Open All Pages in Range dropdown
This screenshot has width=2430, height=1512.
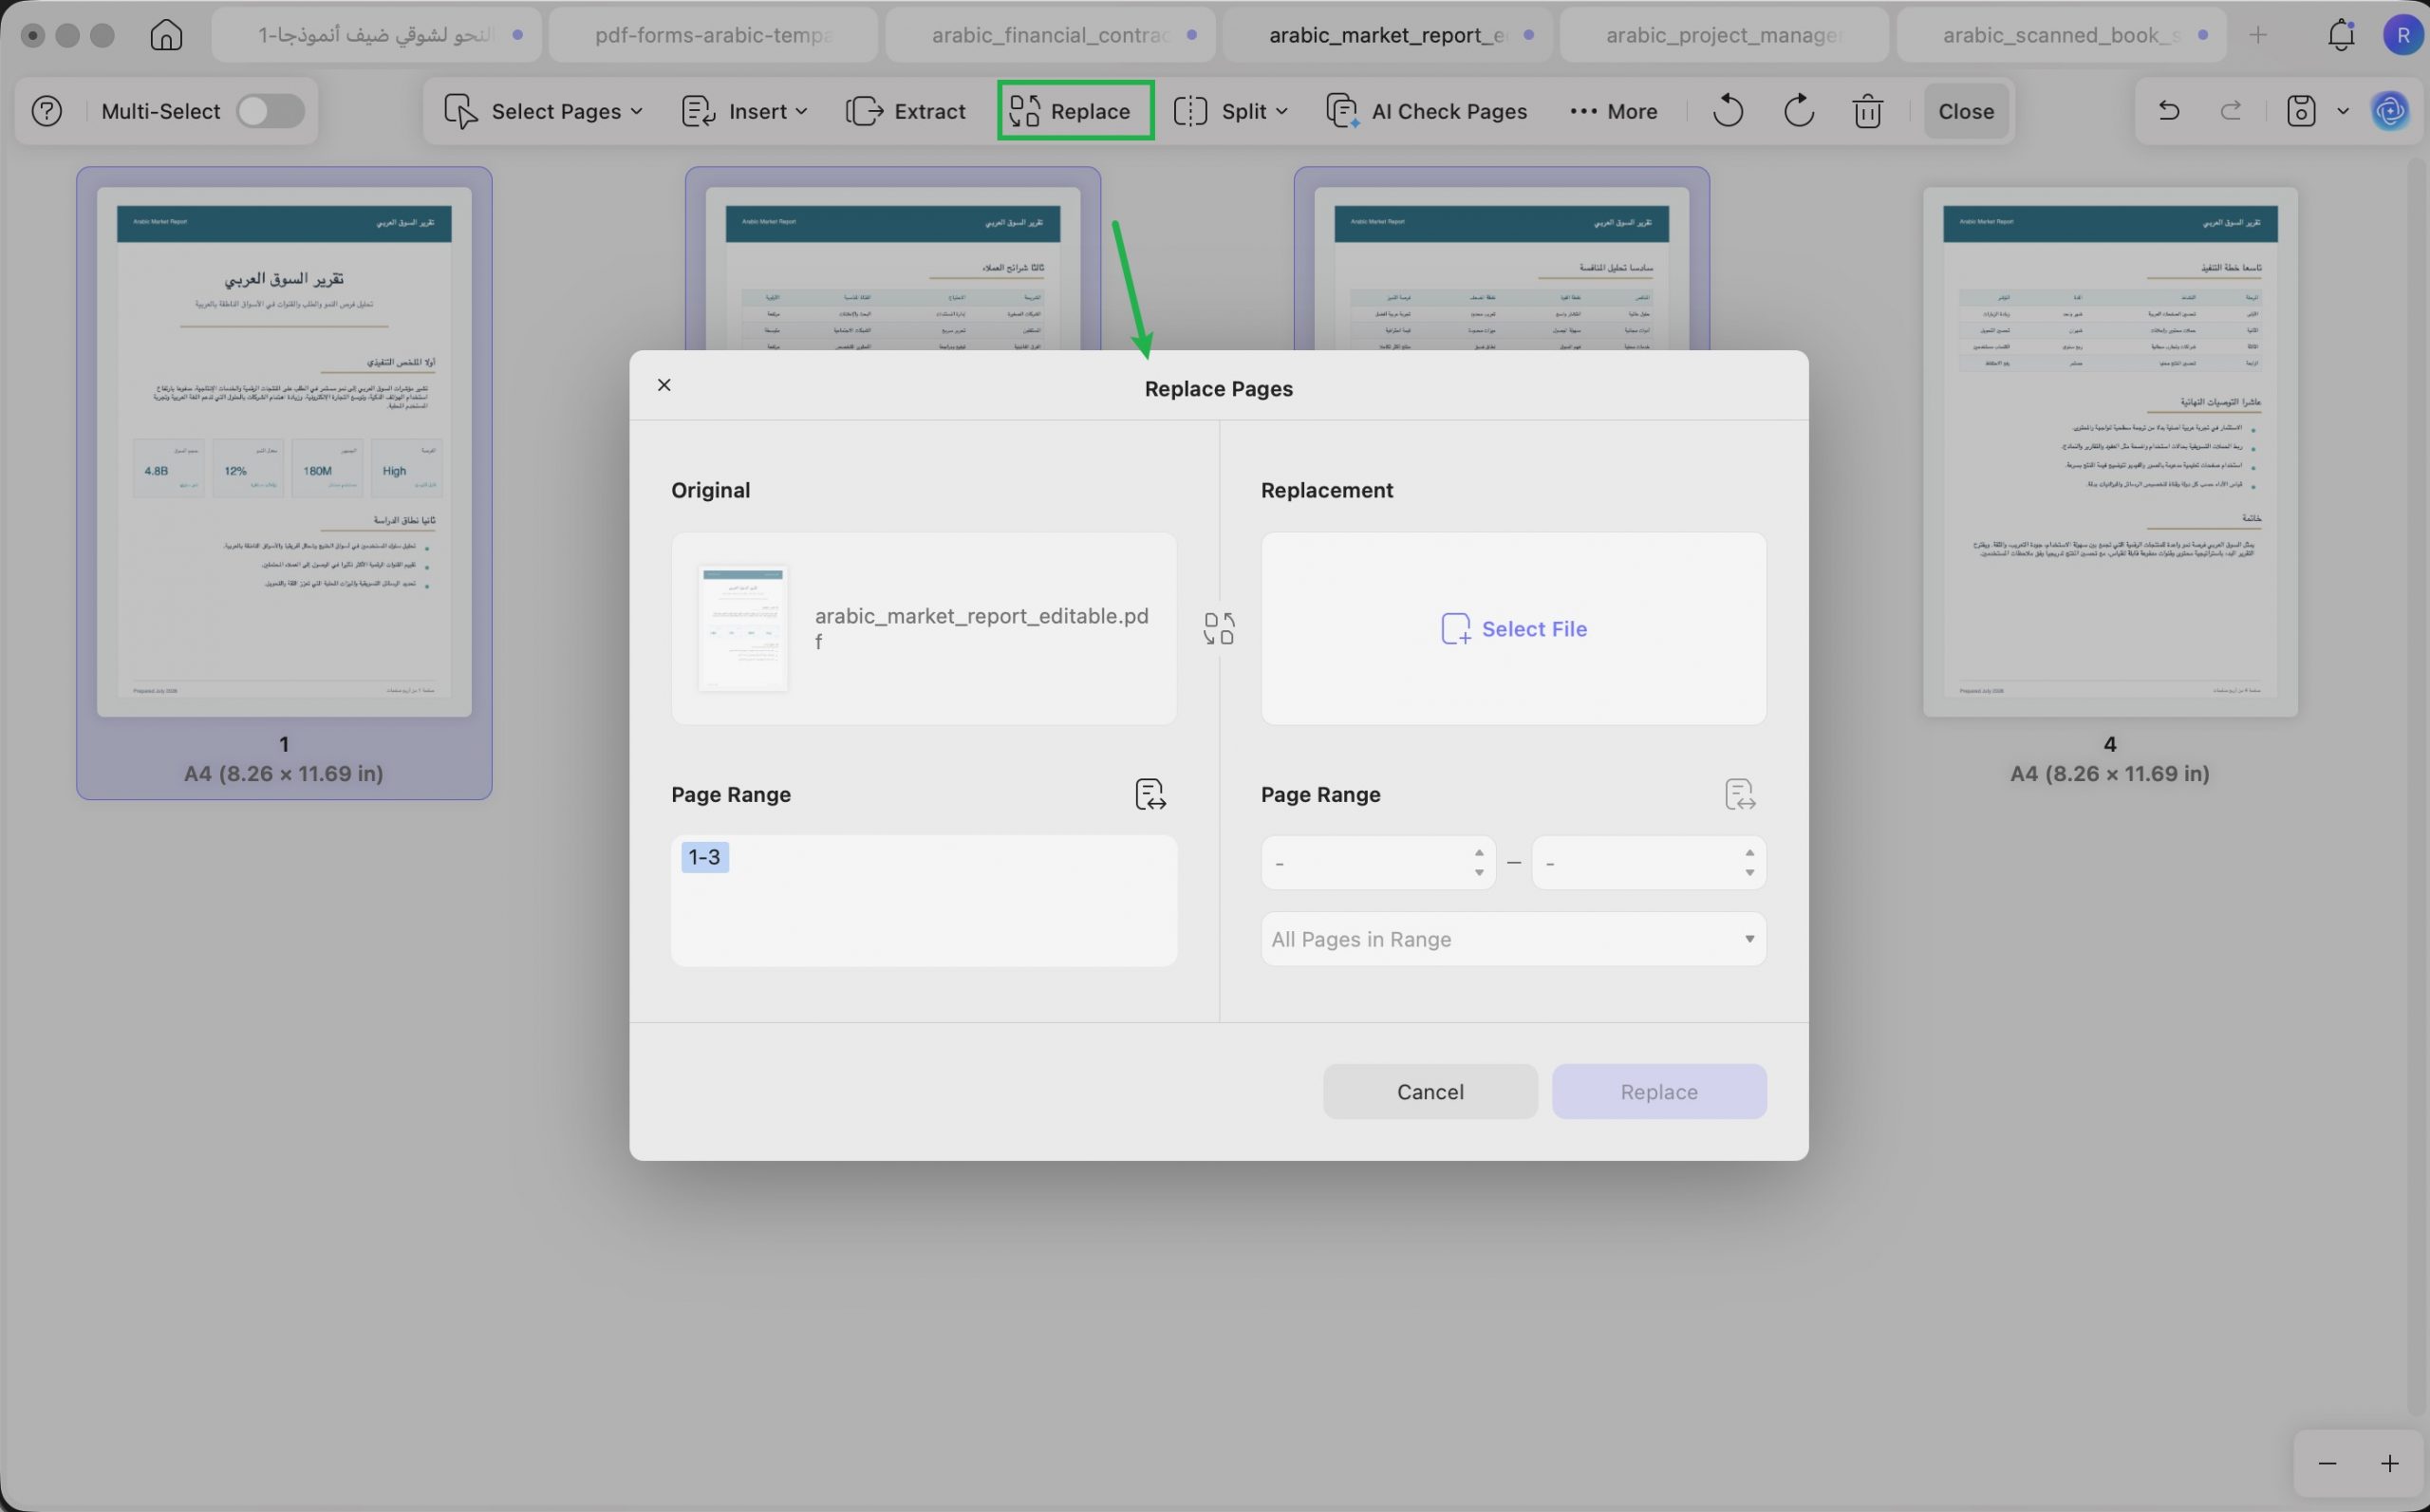tap(1513, 939)
